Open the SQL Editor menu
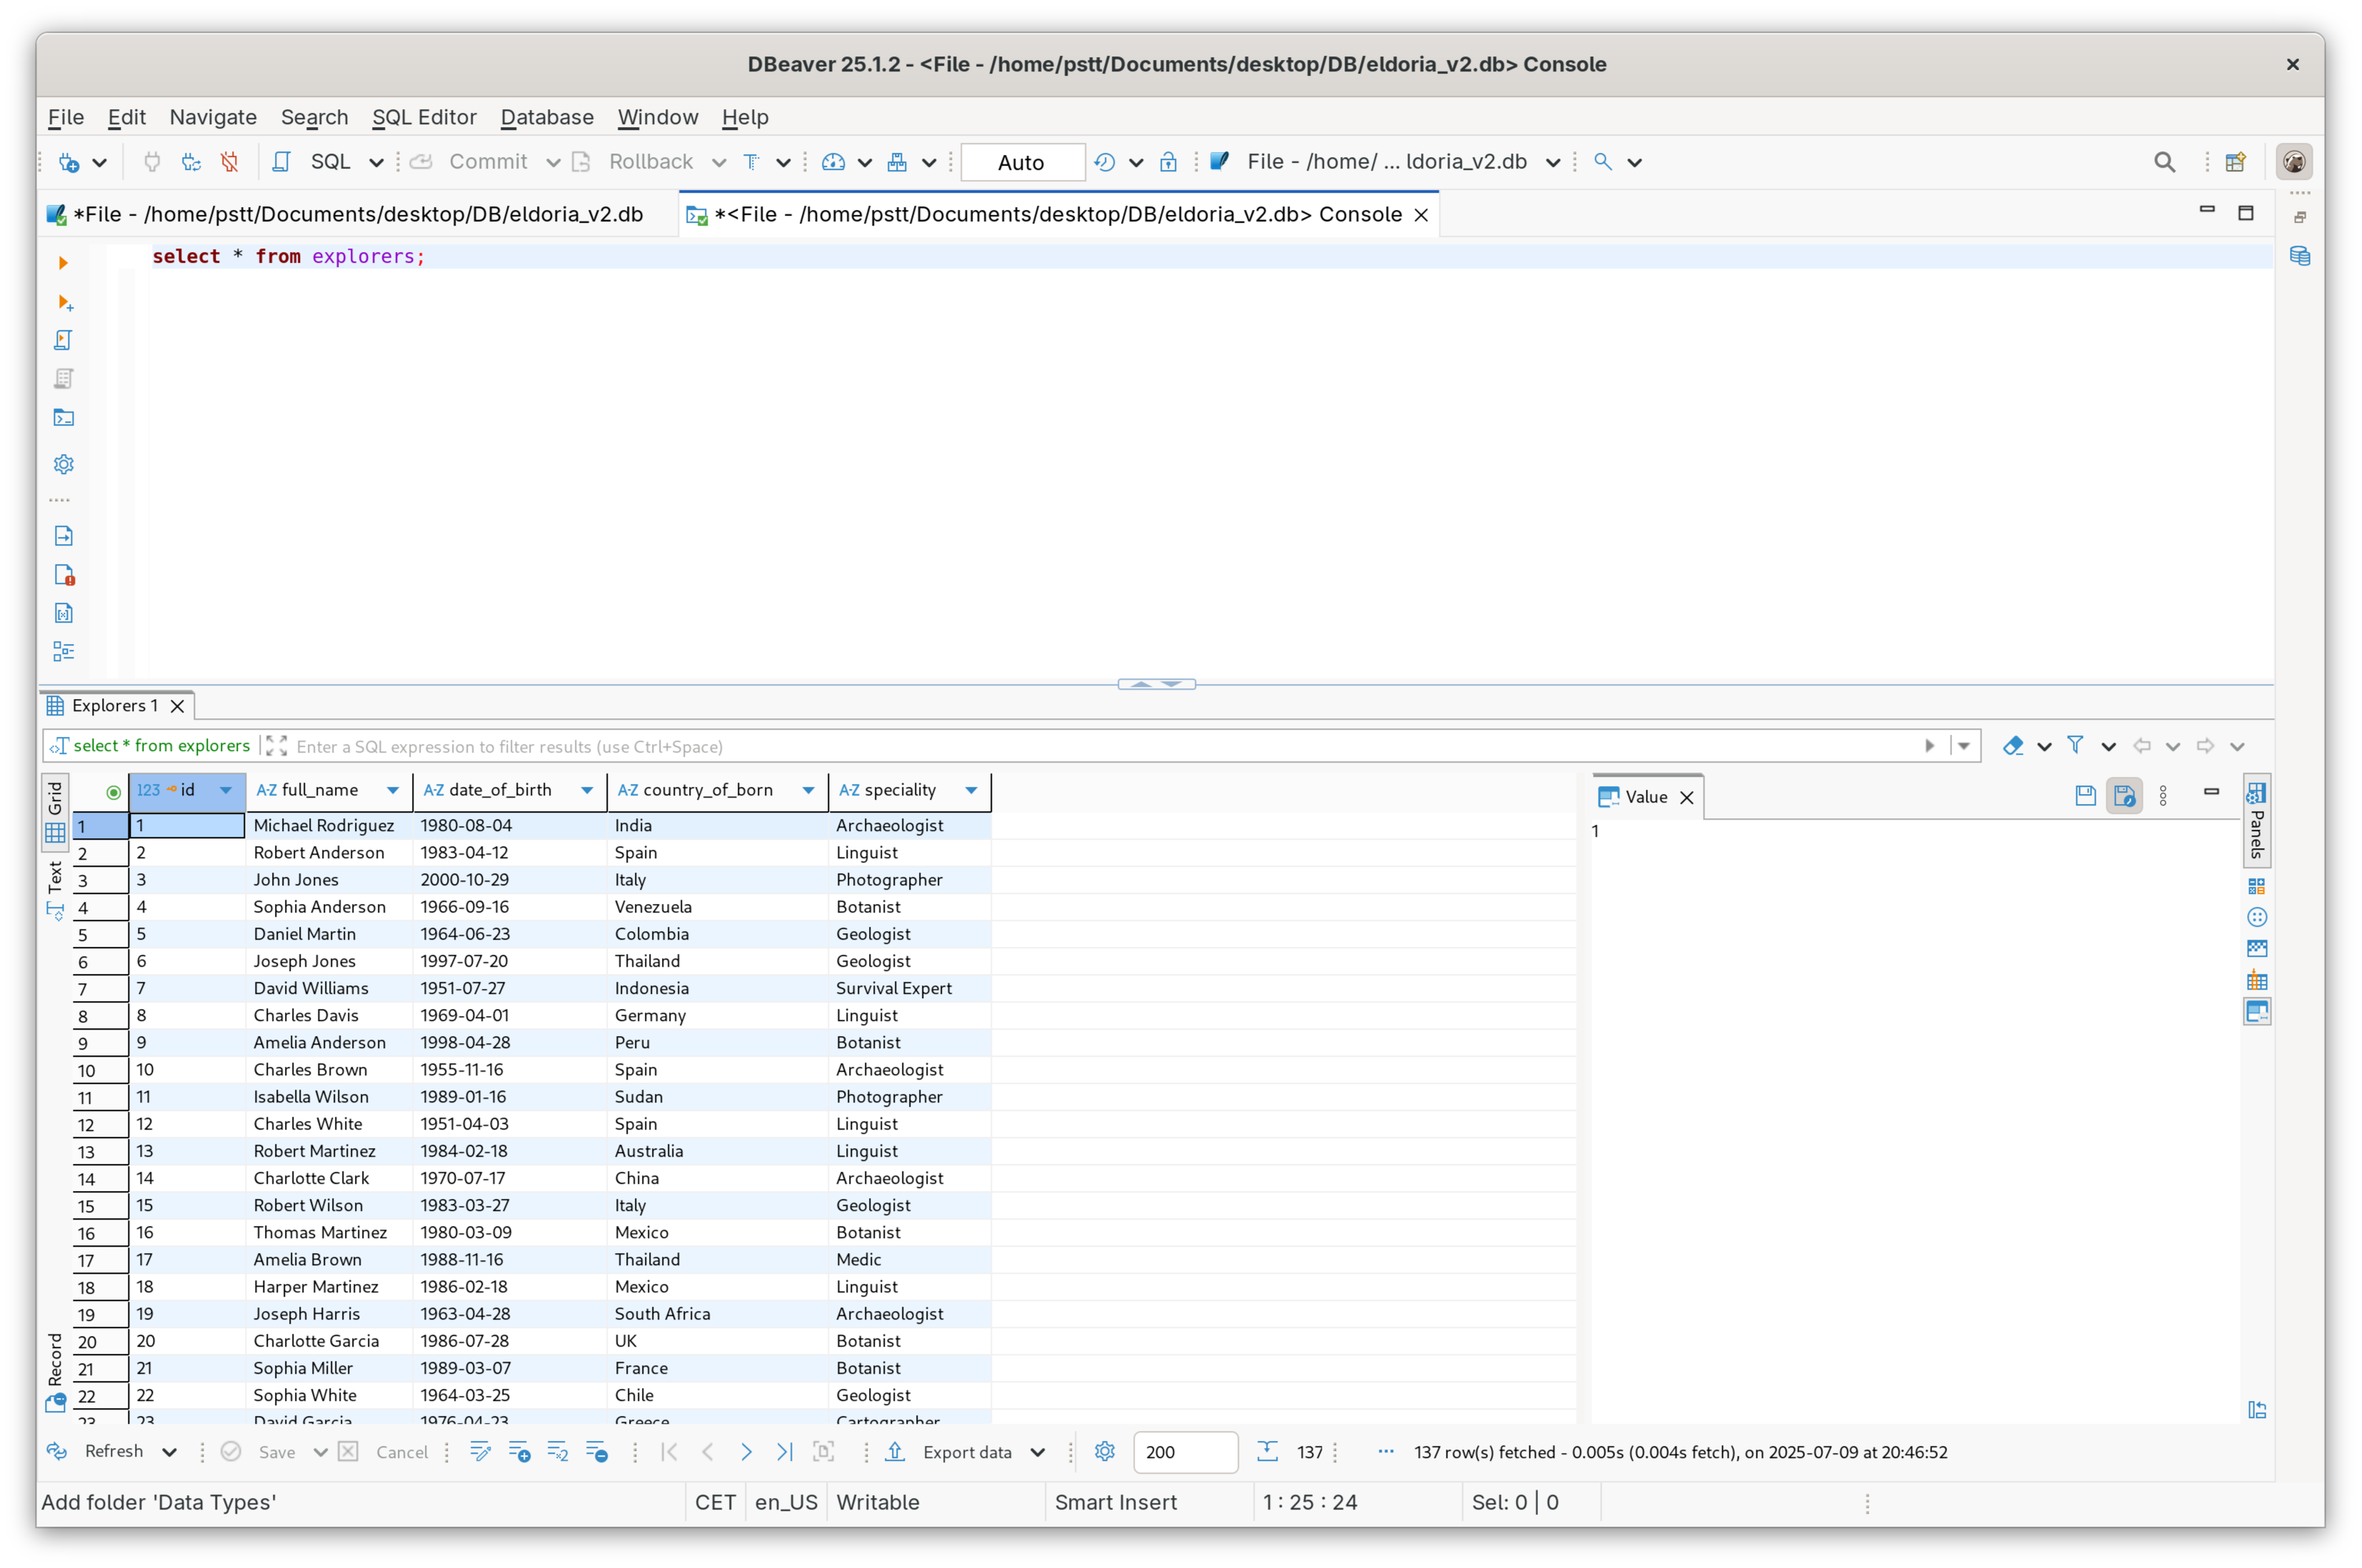The width and height of the screenshot is (2362, 1568). 424,117
